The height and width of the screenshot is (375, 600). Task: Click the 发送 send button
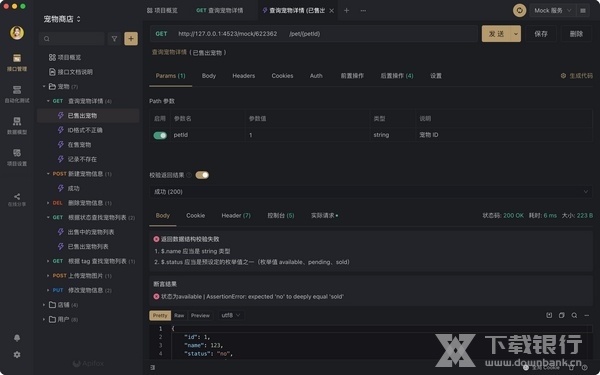496,34
